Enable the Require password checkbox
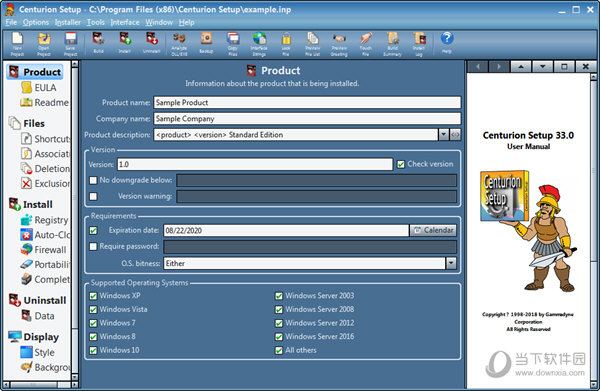The height and width of the screenshot is (391, 600). pos(93,246)
